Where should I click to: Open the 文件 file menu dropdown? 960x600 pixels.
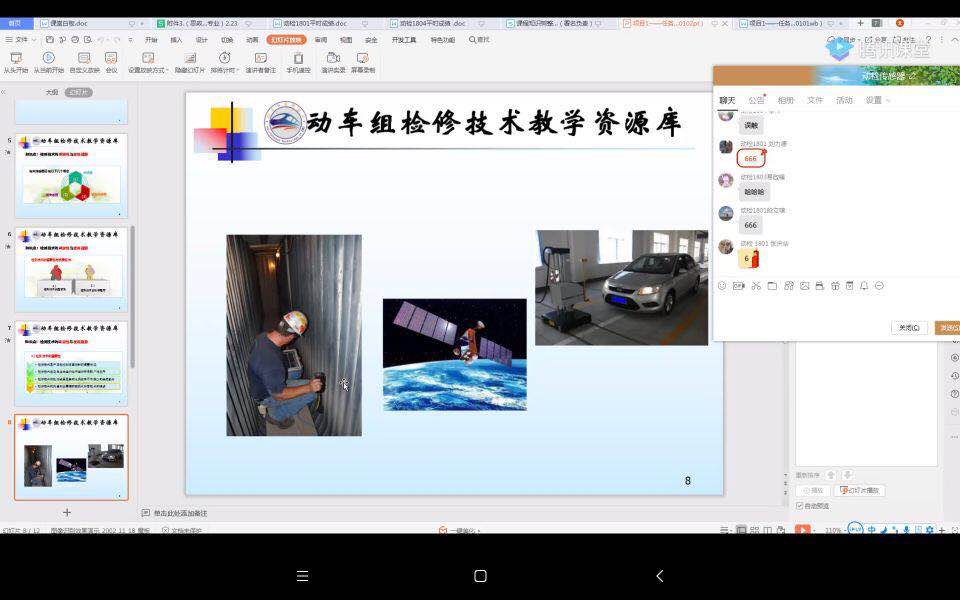(22, 39)
